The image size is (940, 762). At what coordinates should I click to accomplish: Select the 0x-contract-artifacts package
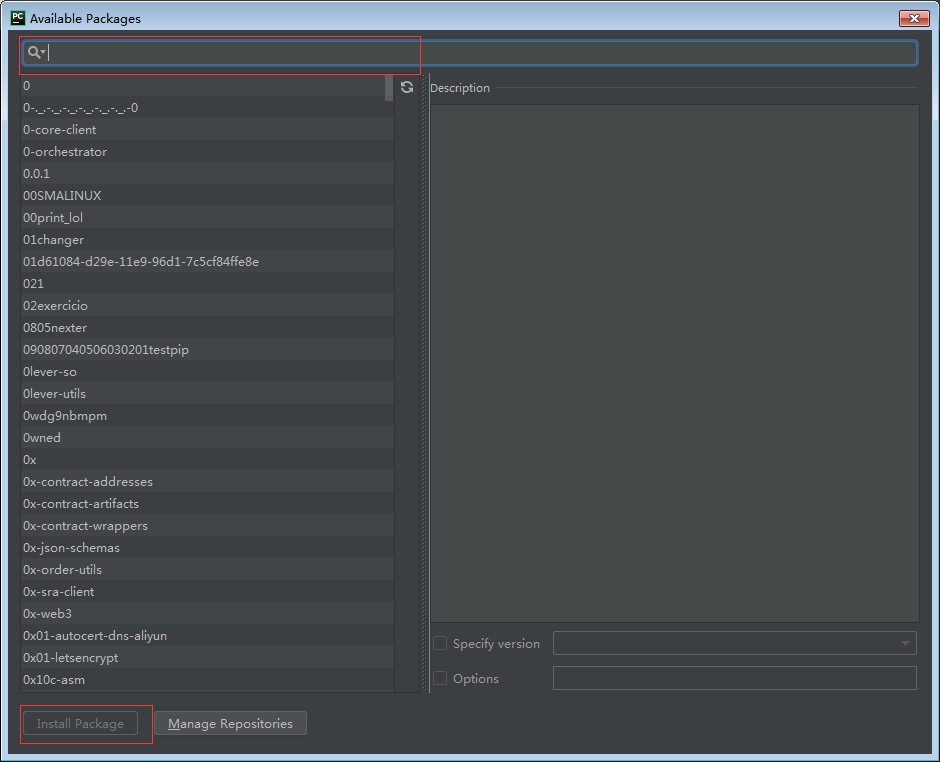[x=207, y=504]
